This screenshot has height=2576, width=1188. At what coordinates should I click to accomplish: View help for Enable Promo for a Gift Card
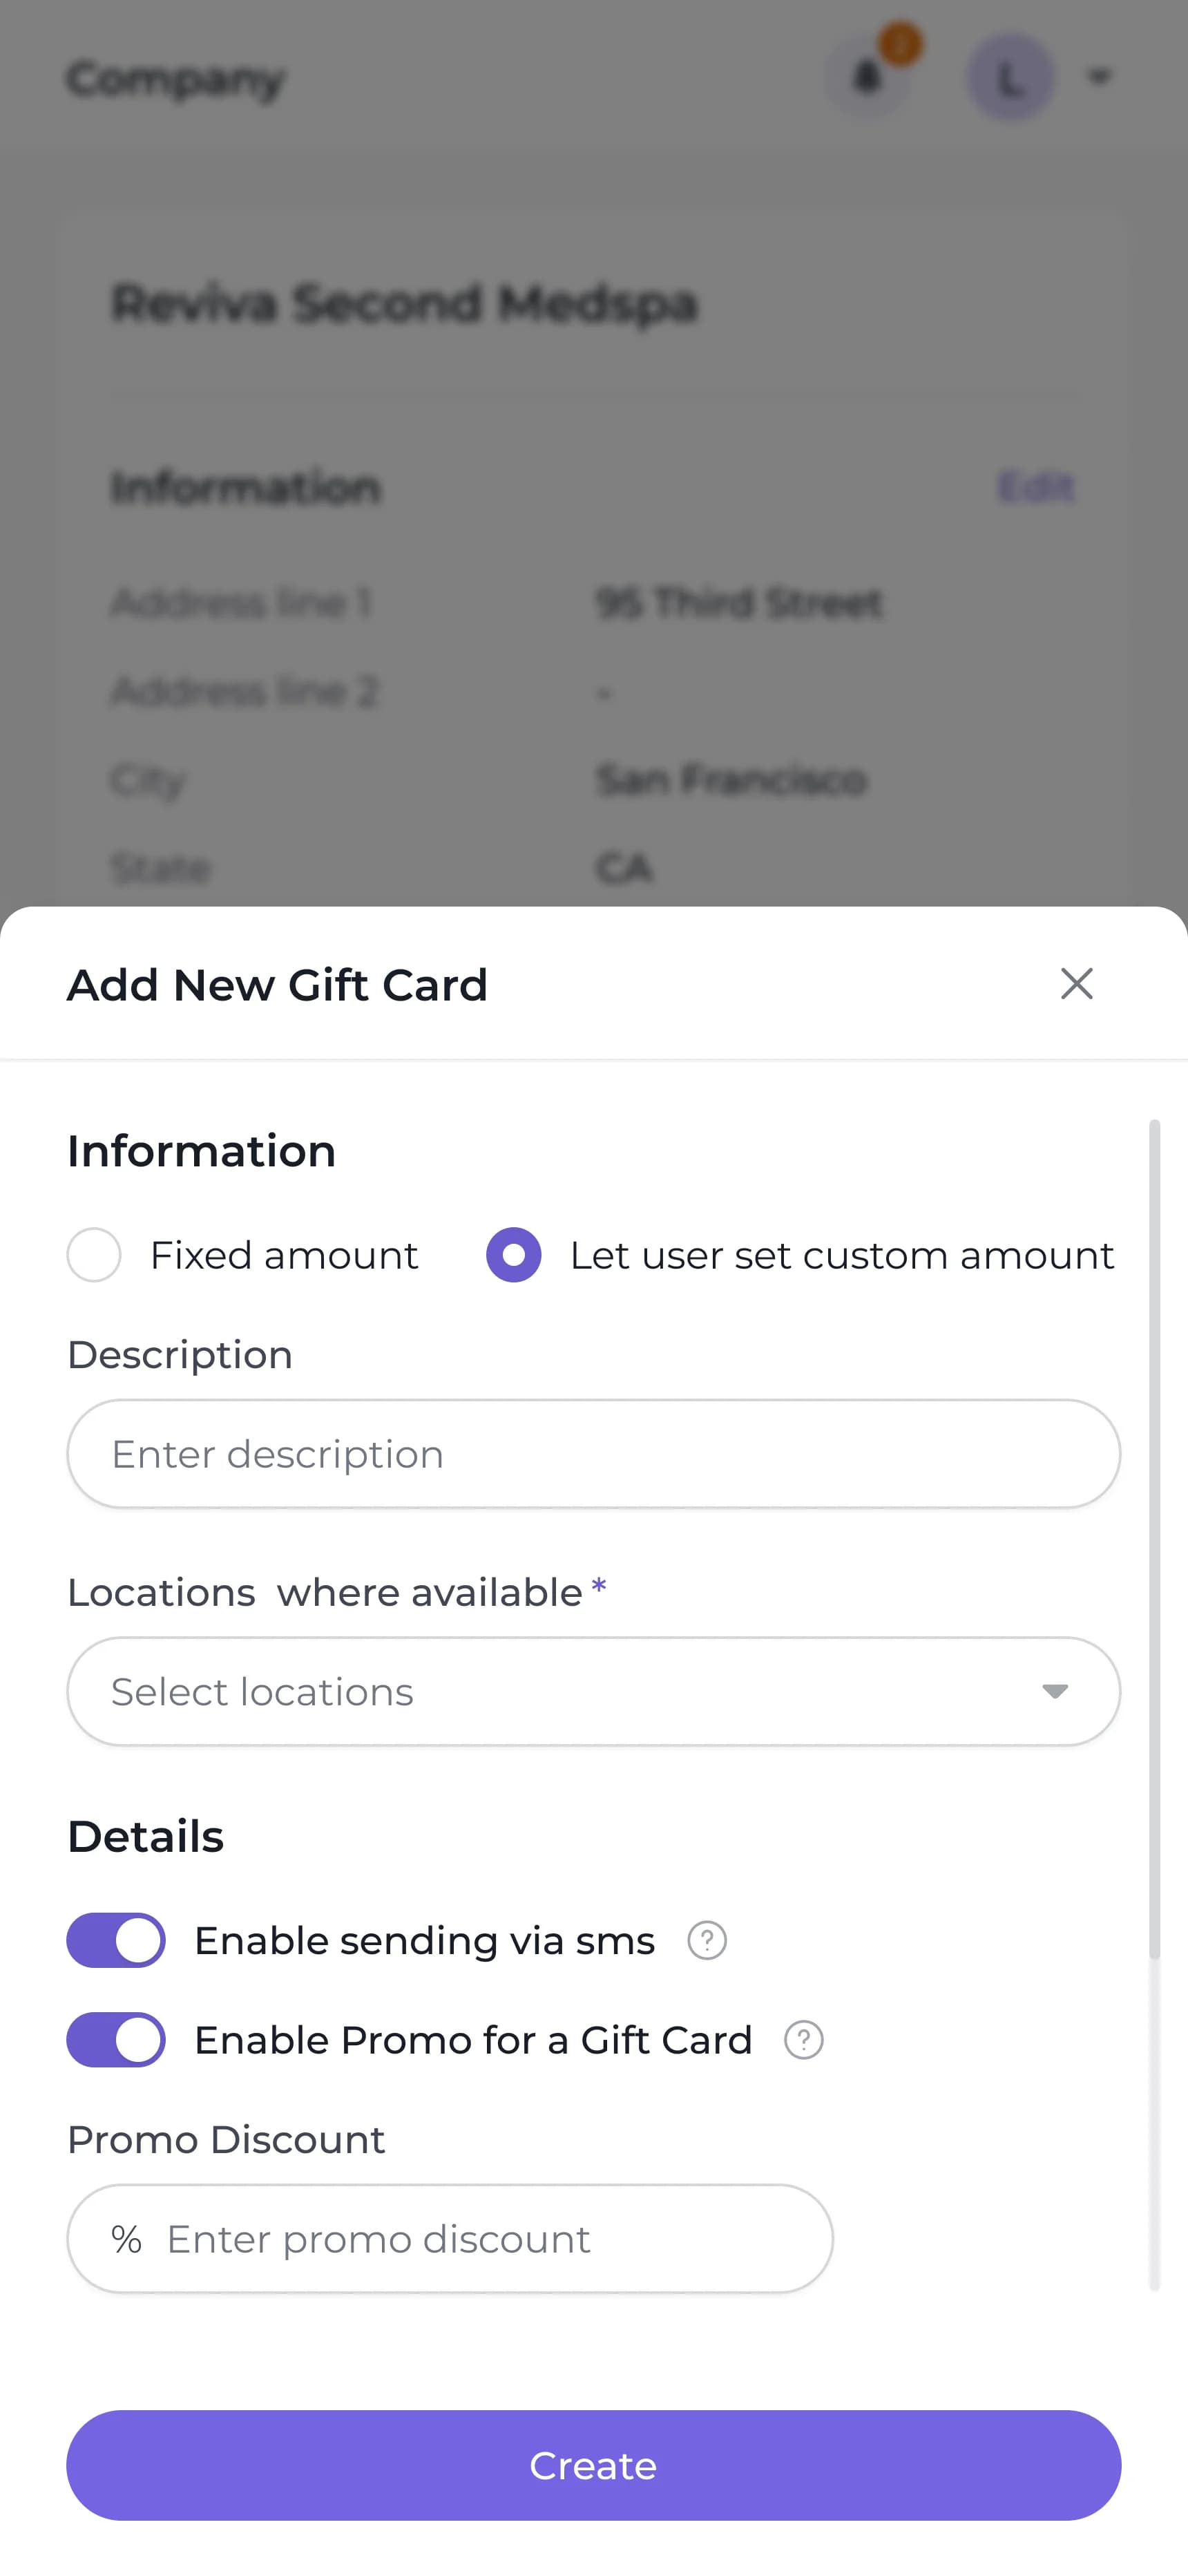pos(803,2039)
